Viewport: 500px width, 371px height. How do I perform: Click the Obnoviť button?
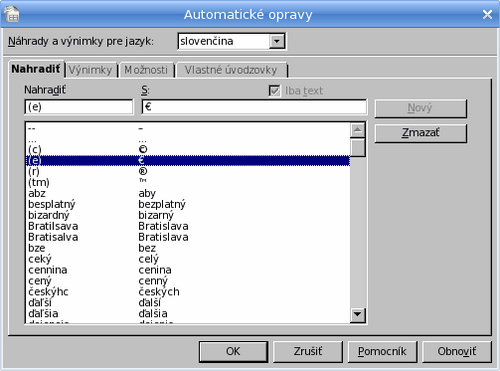[x=457, y=351]
